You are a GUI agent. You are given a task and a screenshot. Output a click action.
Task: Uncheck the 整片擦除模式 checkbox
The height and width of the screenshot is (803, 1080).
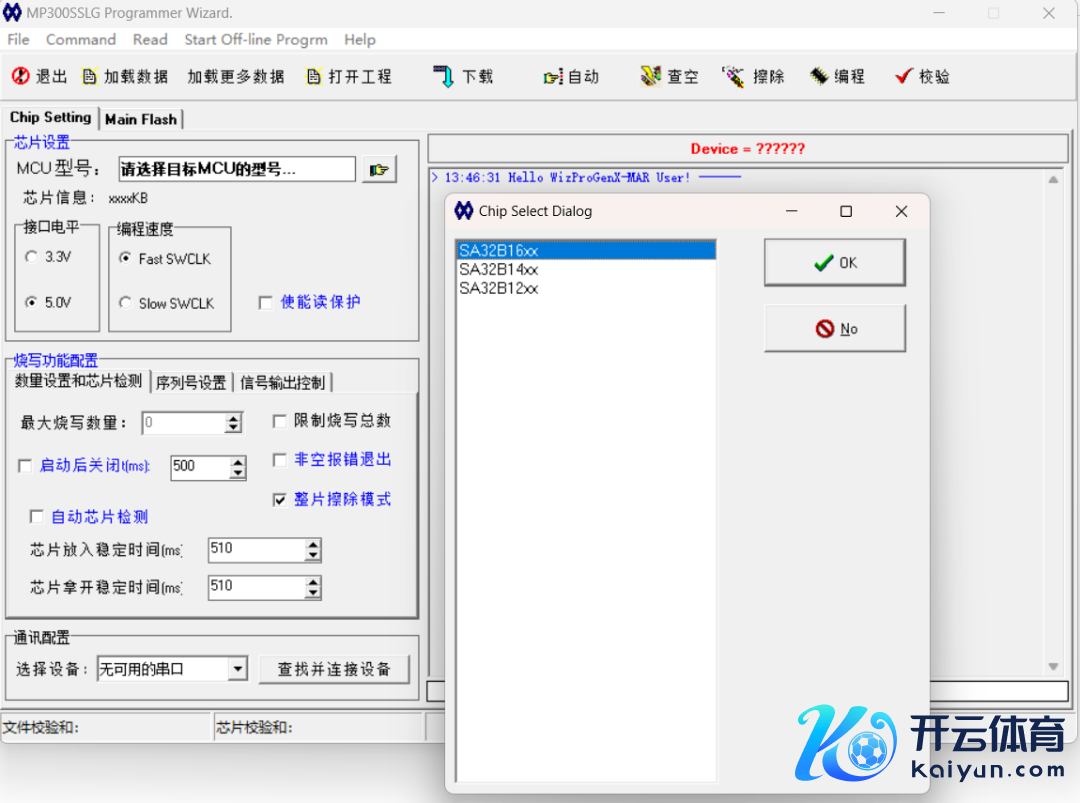tap(280, 500)
